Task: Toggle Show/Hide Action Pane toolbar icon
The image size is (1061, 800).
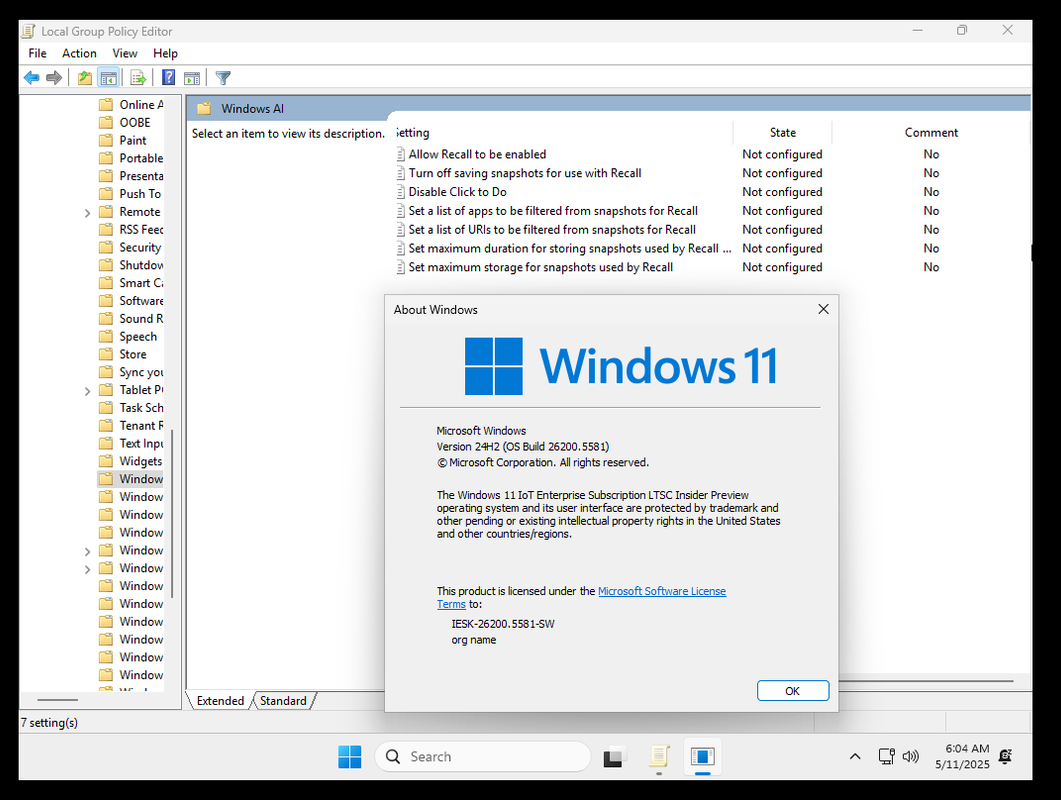Action: click(x=192, y=78)
